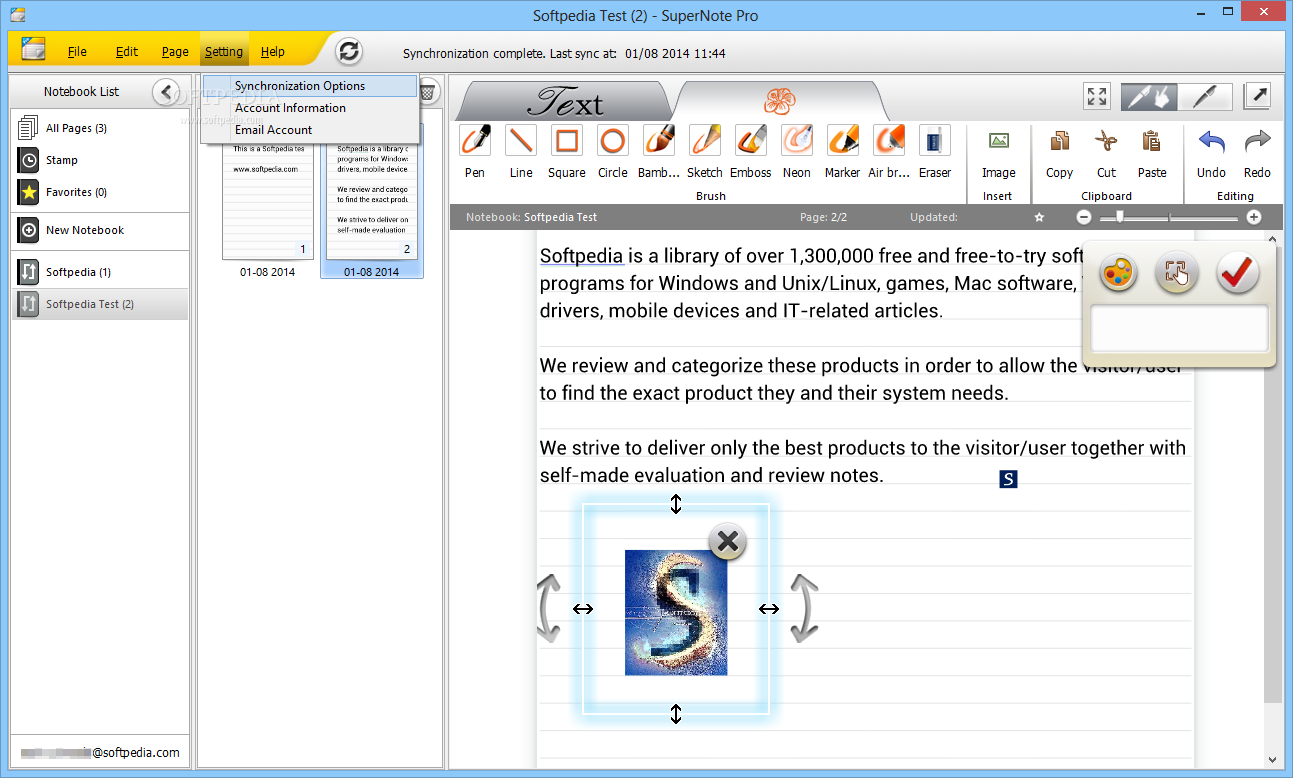Choose the Square shape tool
The image size is (1293, 778).
click(567, 140)
